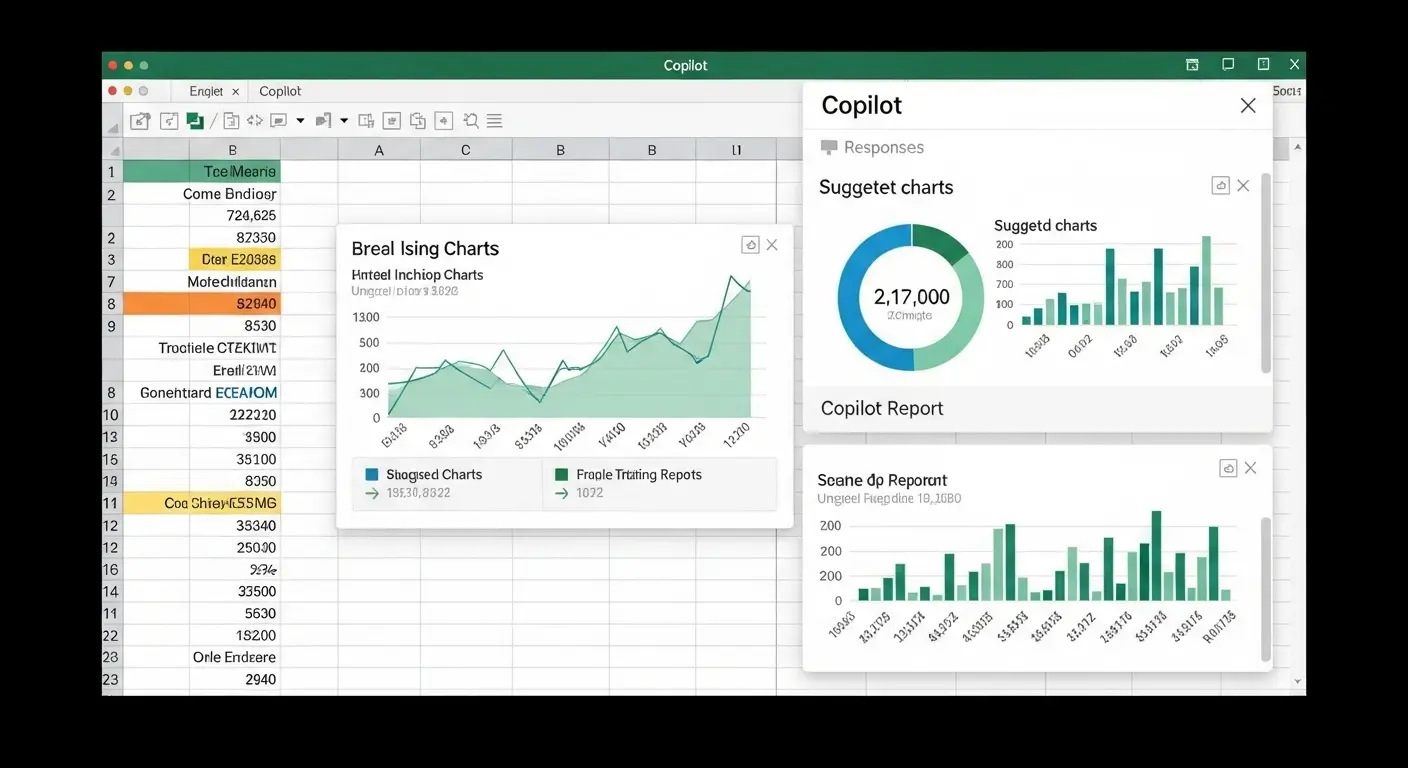1408x768 pixels.
Task: Select the cell showing 35100
Action: pos(201,459)
